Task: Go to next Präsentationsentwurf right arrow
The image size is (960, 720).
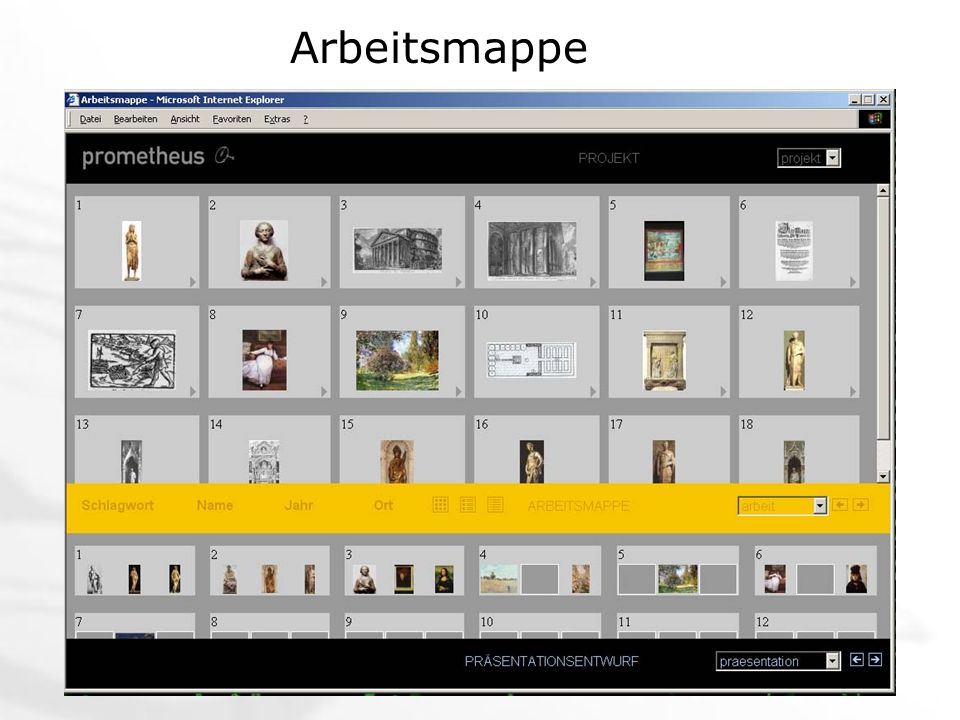Action: (876, 659)
